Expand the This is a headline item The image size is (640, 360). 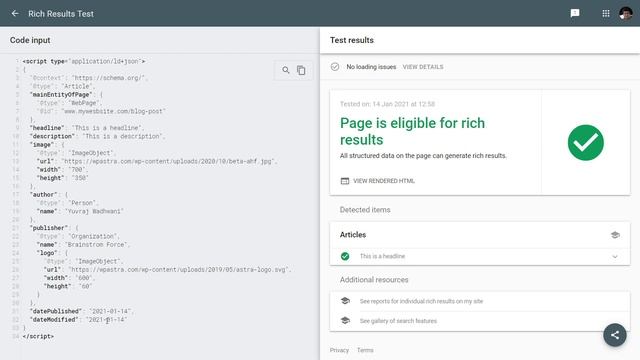[615, 257]
